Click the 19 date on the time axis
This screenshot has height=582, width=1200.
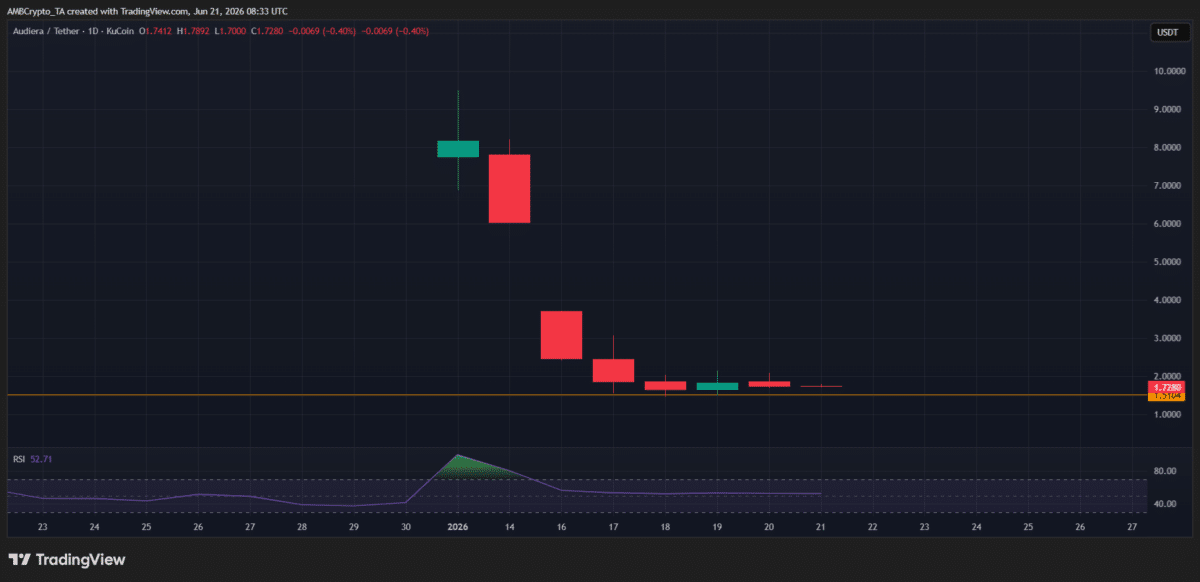(717, 526)
